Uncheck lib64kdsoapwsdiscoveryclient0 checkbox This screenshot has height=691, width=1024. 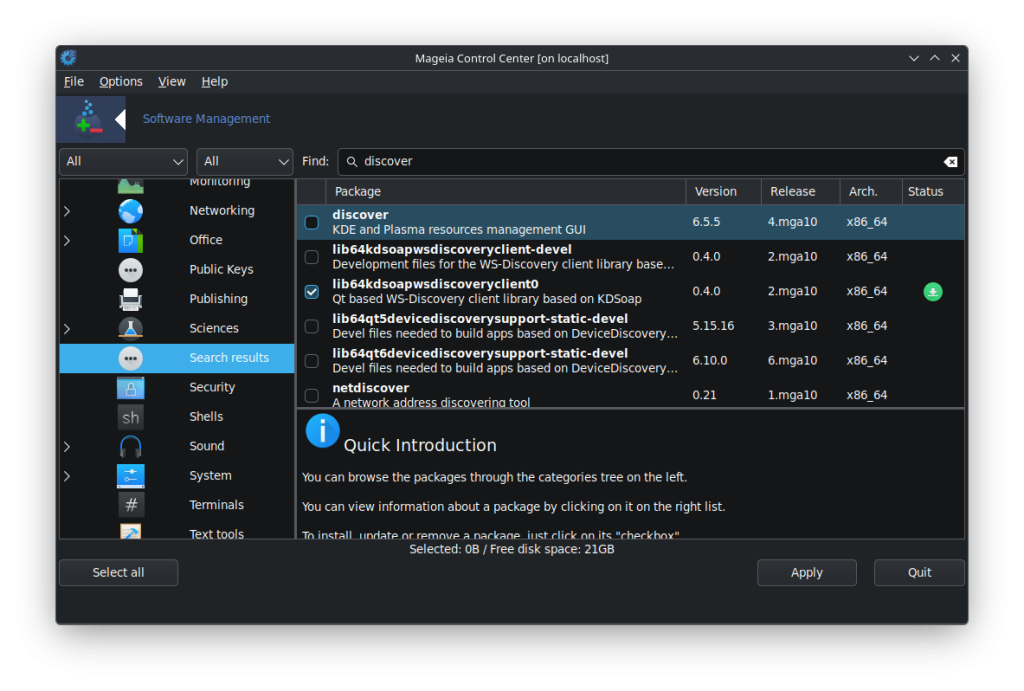click(x=312, y=291)
